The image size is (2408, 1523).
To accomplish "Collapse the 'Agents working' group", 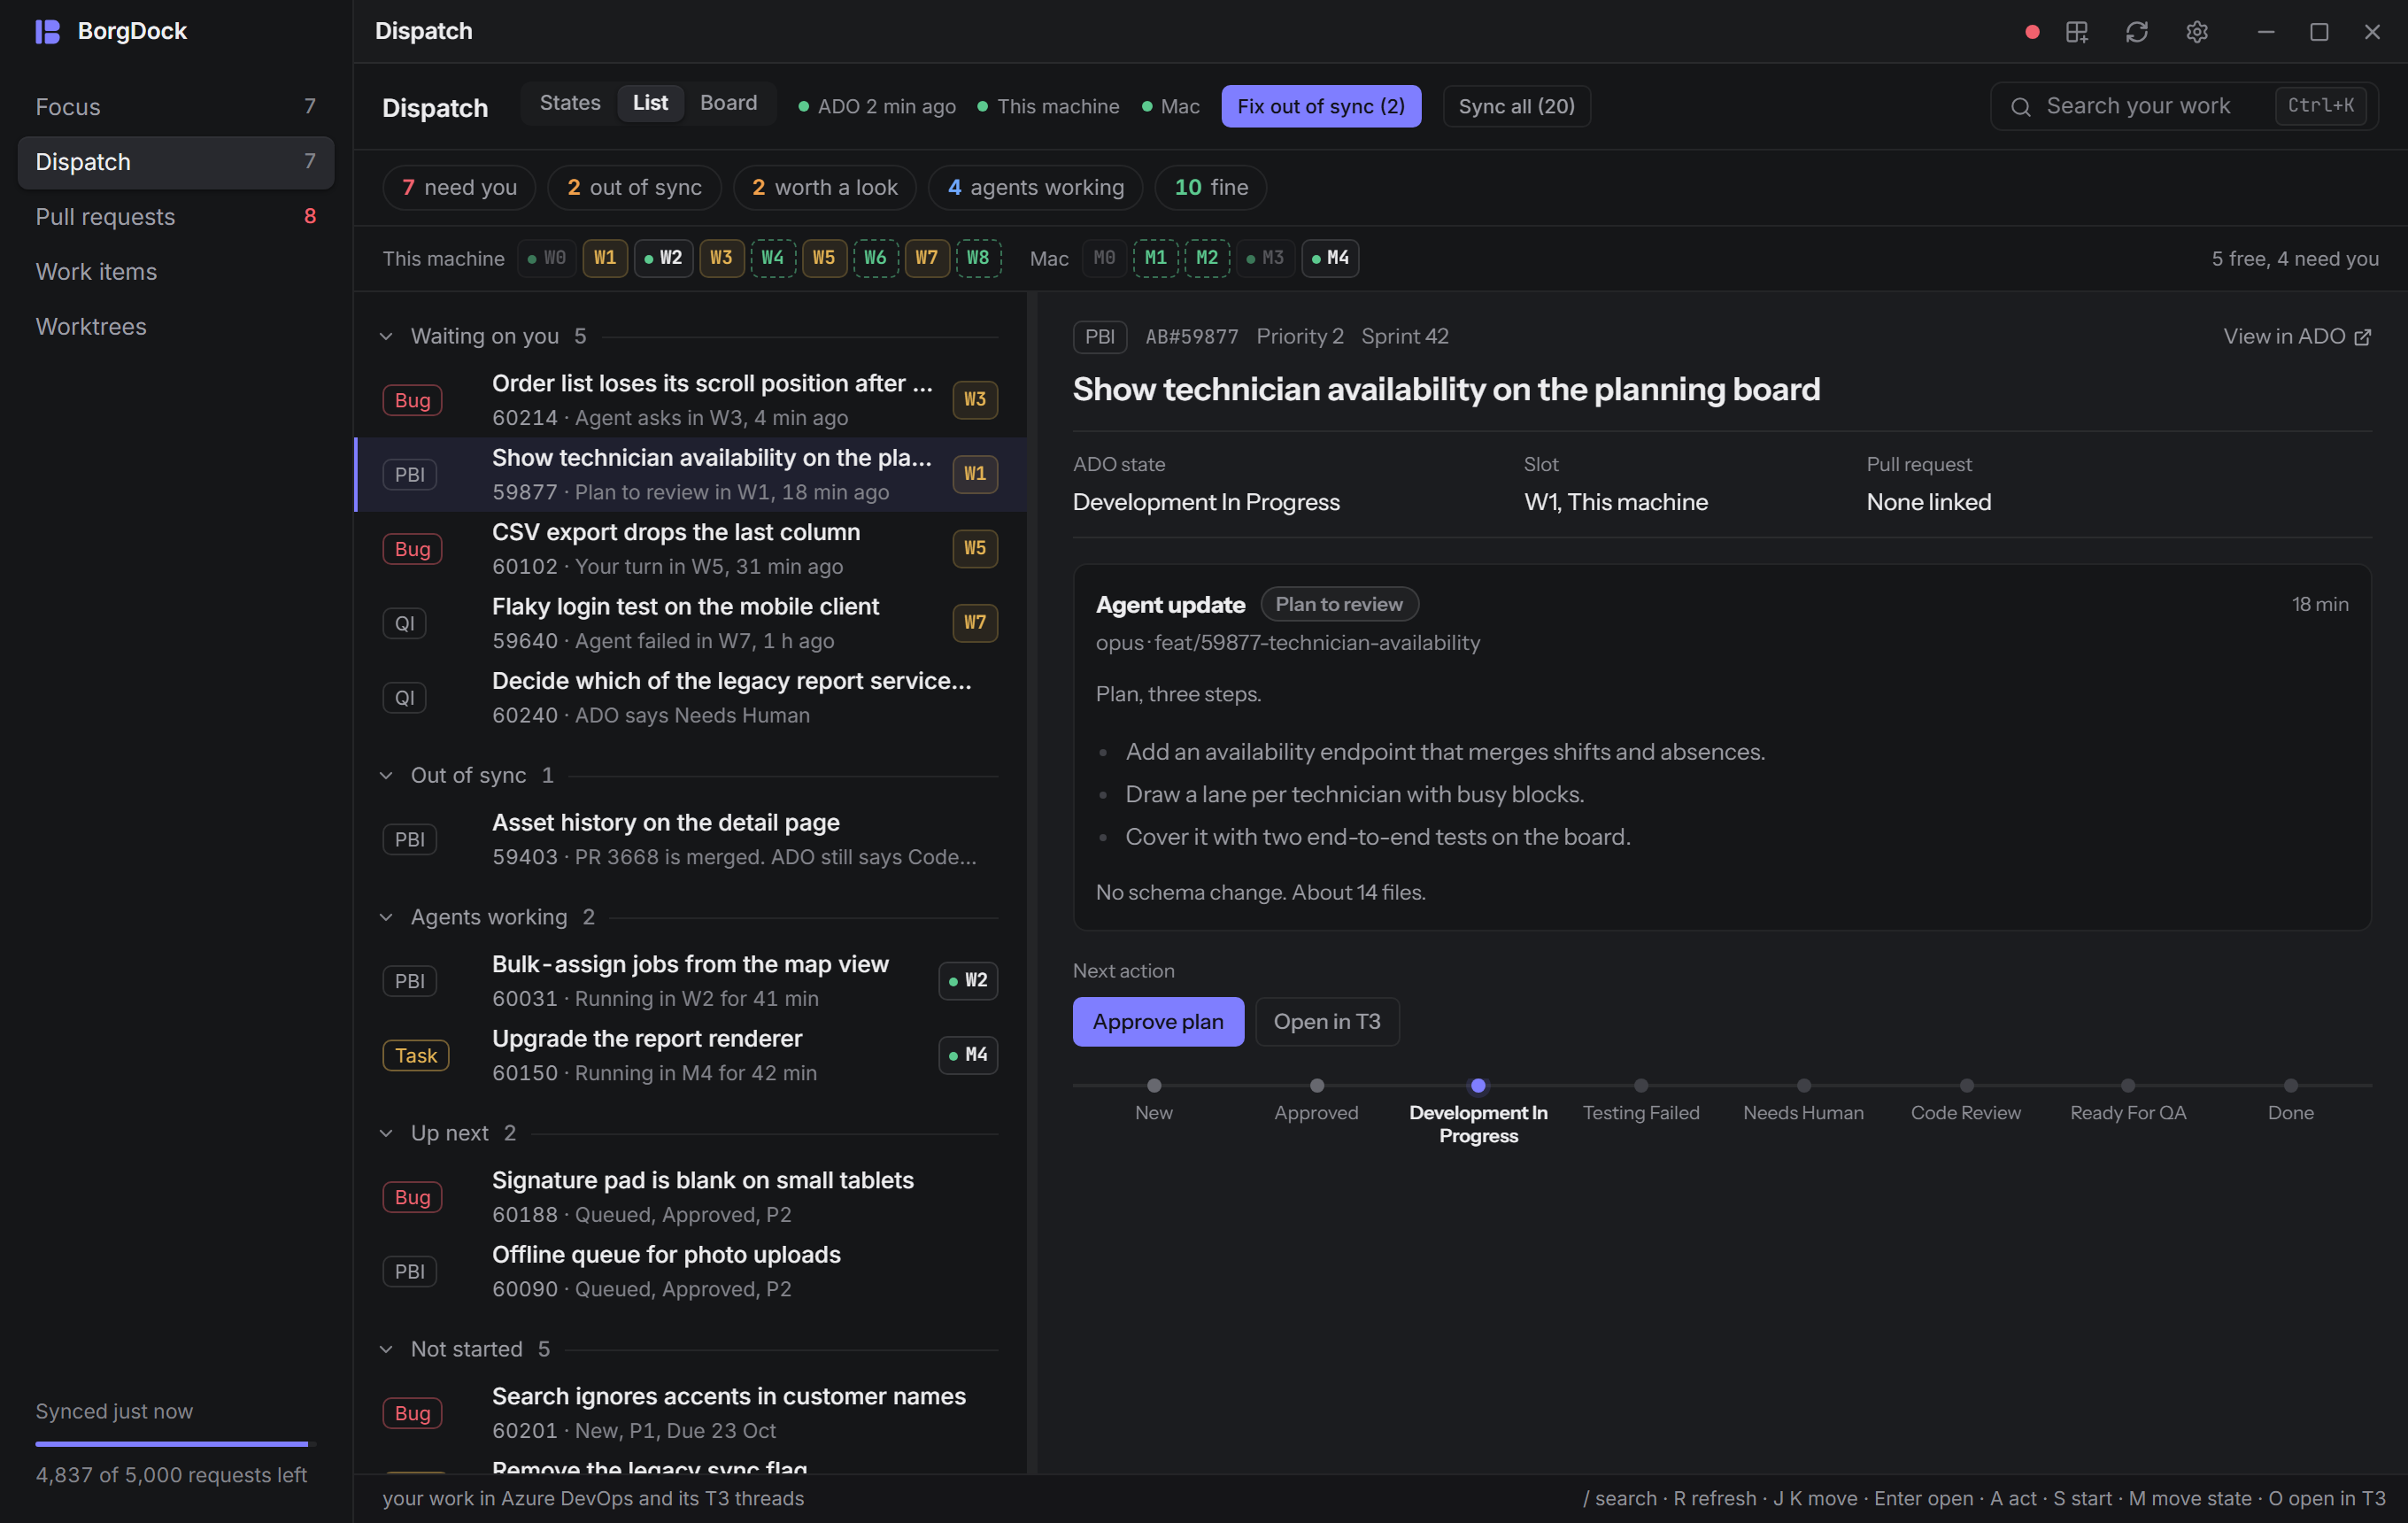I will click(x=386, y=918).
